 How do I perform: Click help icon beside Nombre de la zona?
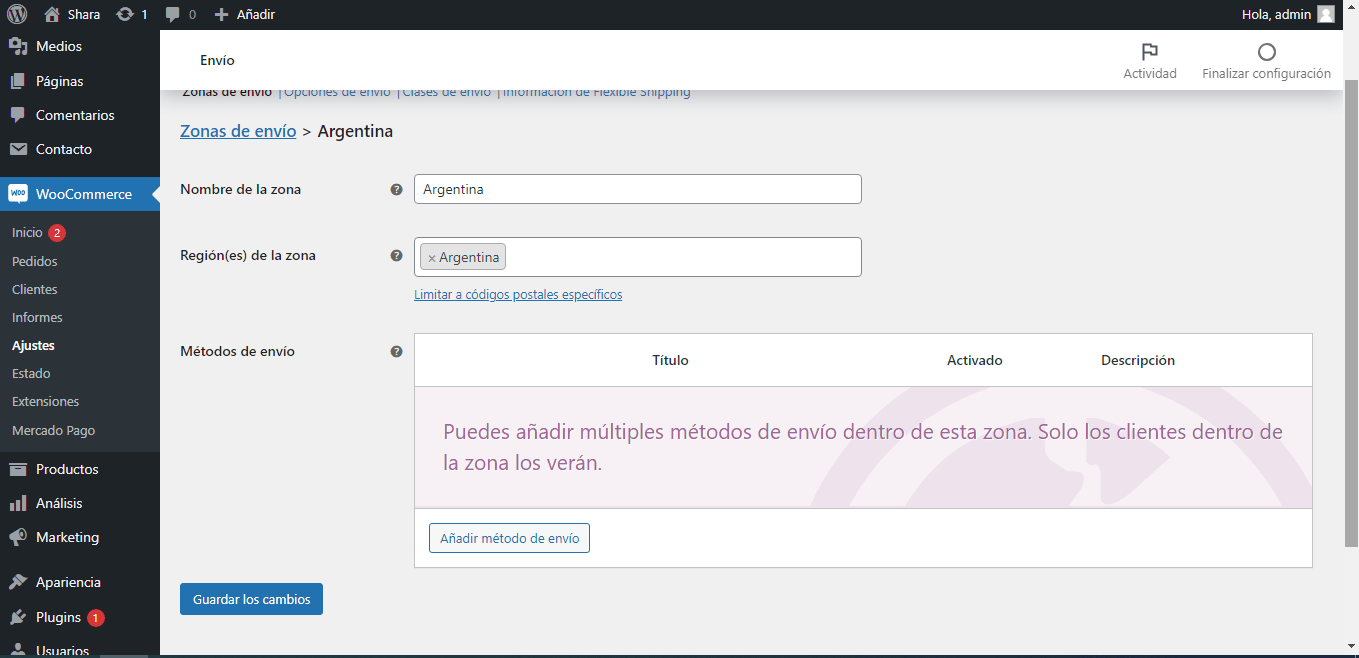(396, 190)
